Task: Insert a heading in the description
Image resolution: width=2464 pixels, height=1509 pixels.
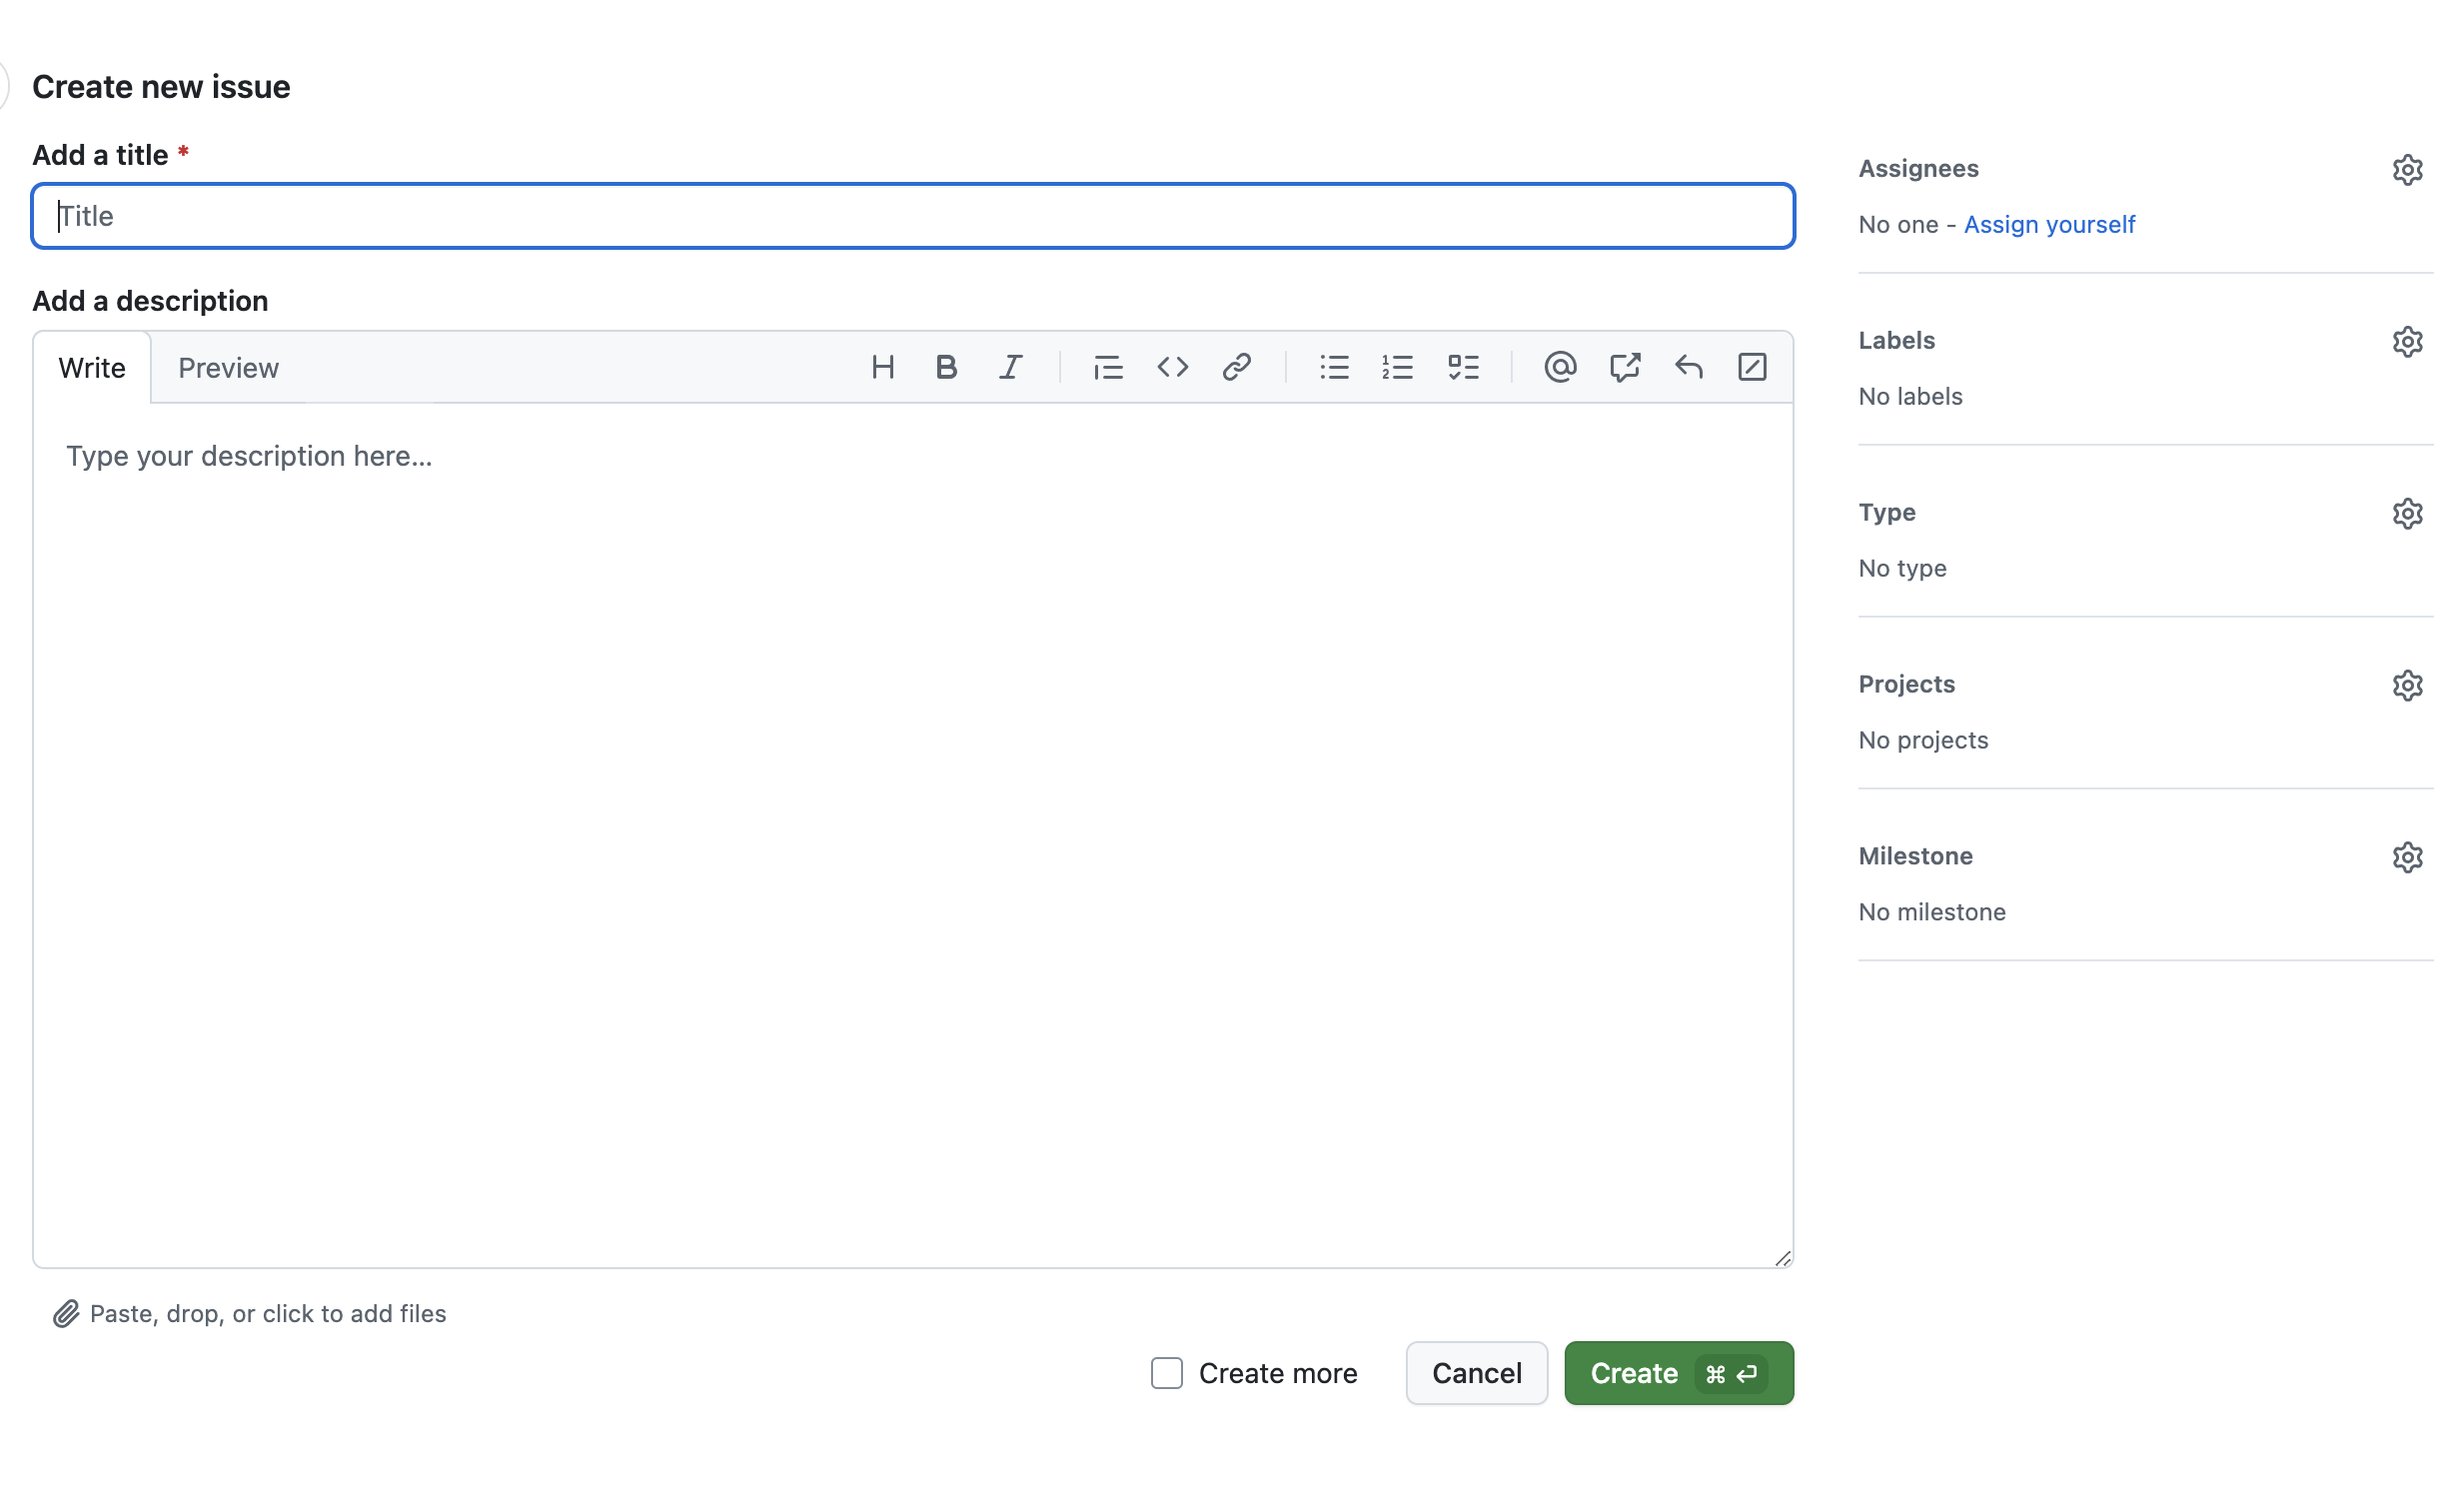Action: point(883,367)
